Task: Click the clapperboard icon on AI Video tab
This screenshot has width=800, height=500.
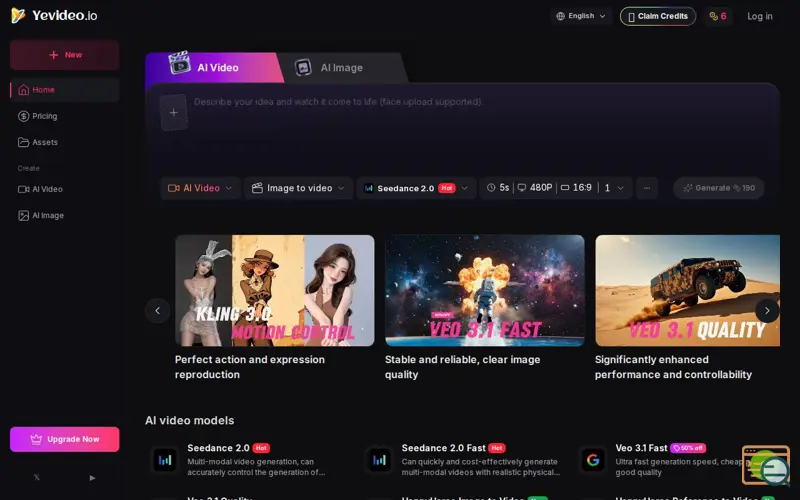Action: [180, 62]
